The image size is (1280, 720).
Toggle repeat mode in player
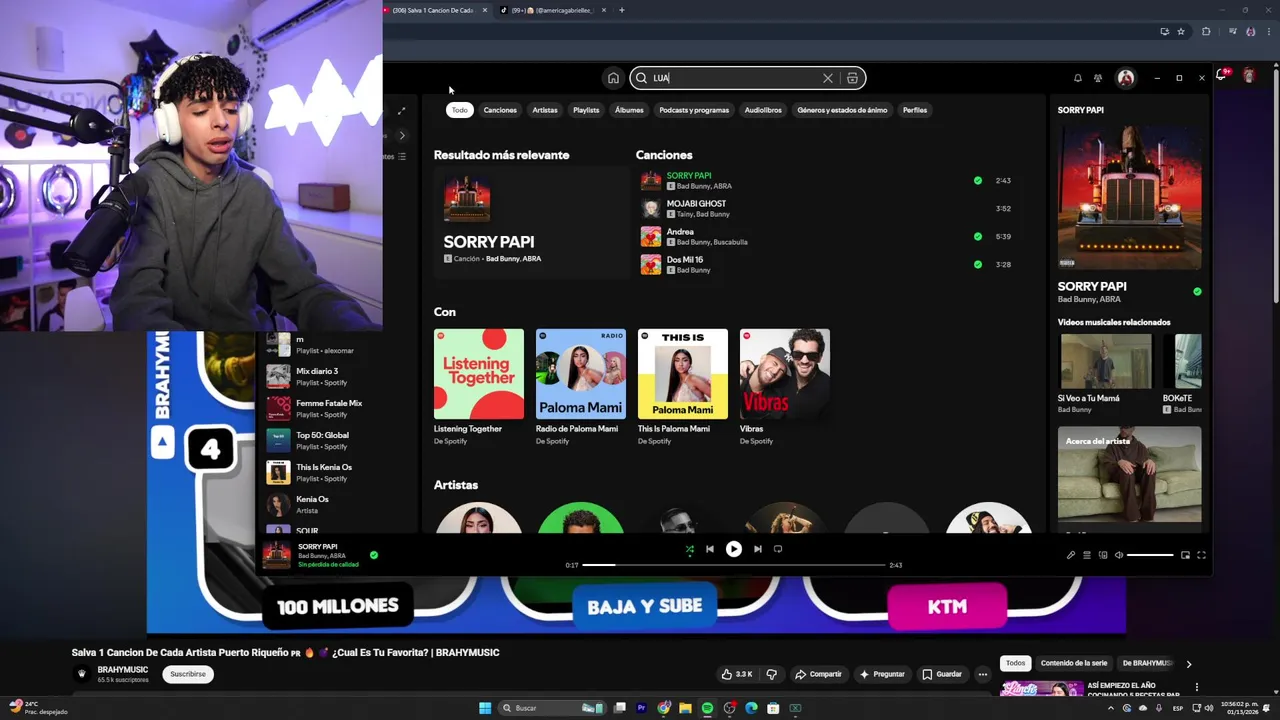tap(778, 549)
